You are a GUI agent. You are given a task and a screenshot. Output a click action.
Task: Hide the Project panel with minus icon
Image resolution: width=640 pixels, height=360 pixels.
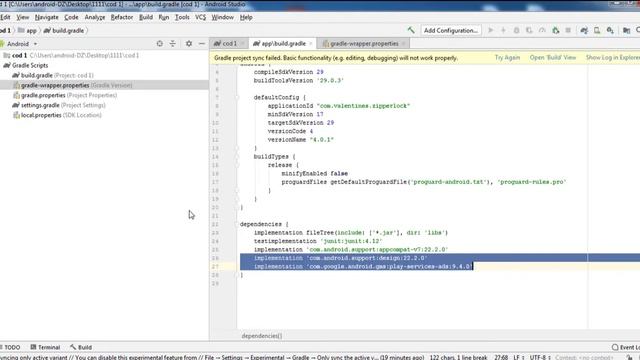tap(202, 43)
